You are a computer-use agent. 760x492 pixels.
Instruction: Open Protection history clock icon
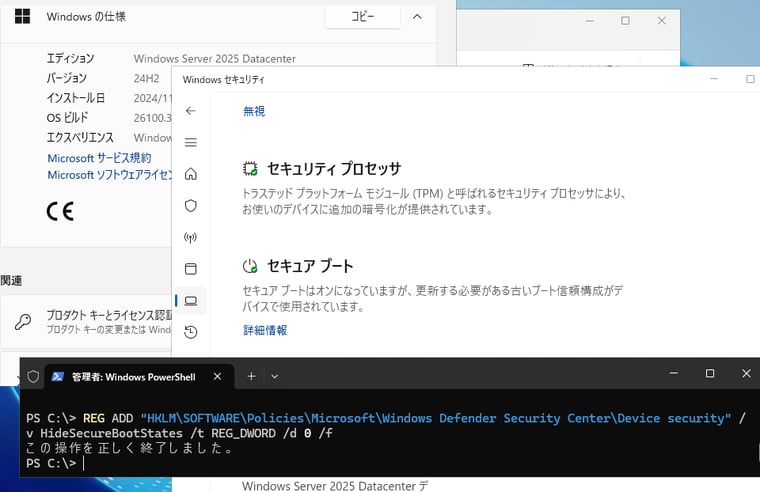click(x=190, y=332)
